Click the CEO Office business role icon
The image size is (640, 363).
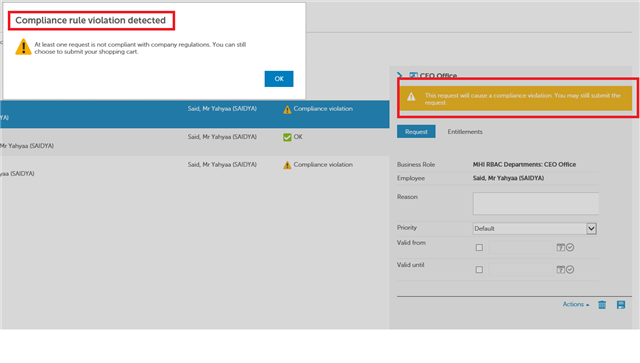click(x=413, y=76)
